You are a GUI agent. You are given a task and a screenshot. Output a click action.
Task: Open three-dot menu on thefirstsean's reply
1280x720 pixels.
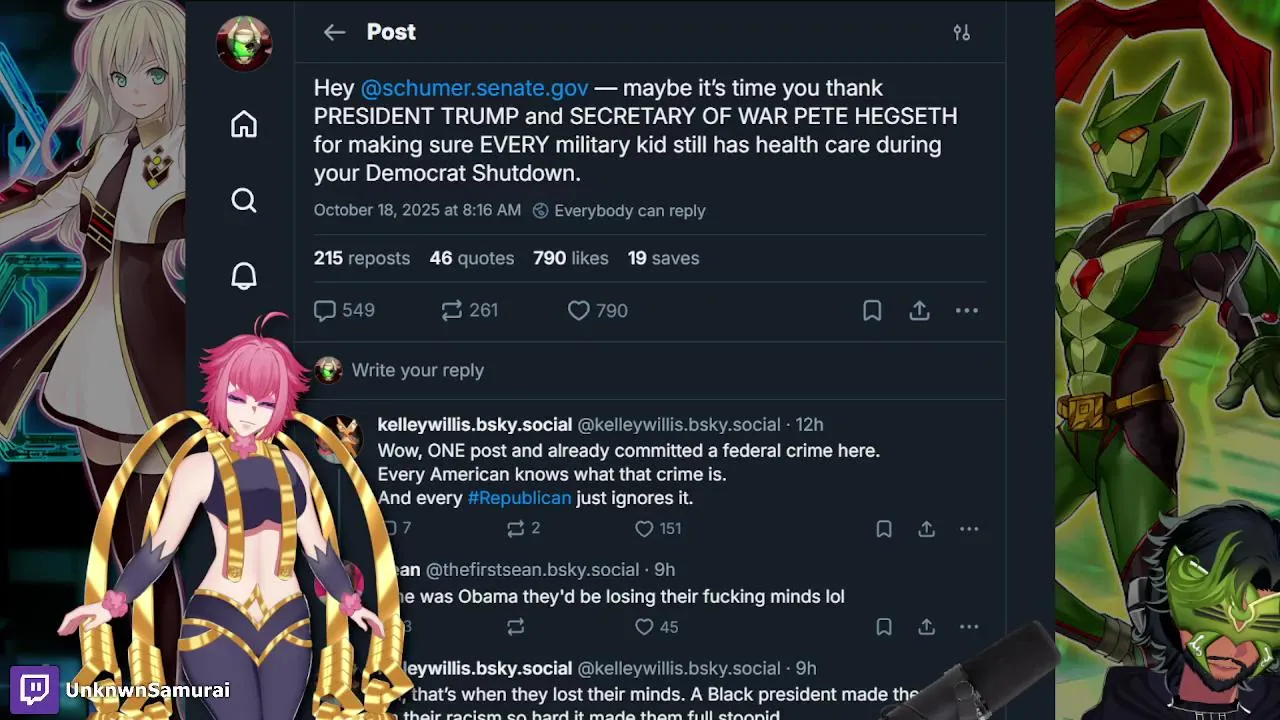coord(968,627)
